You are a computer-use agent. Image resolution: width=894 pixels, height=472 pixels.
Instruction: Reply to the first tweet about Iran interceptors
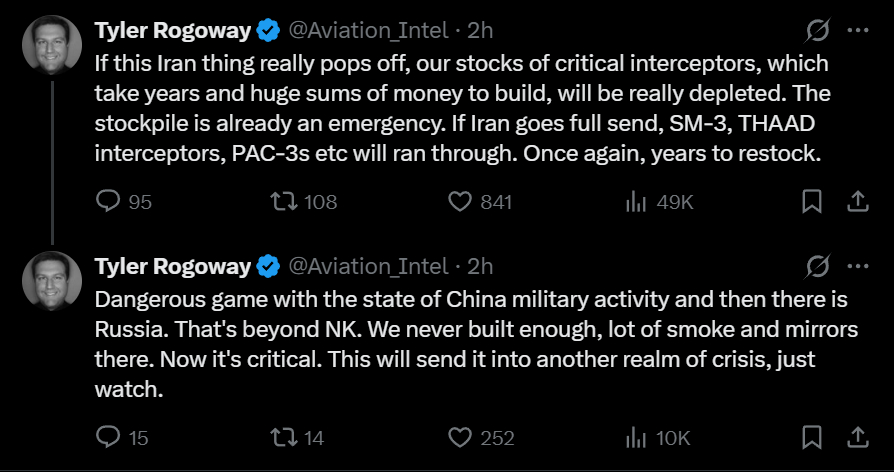tap(108, 202)
